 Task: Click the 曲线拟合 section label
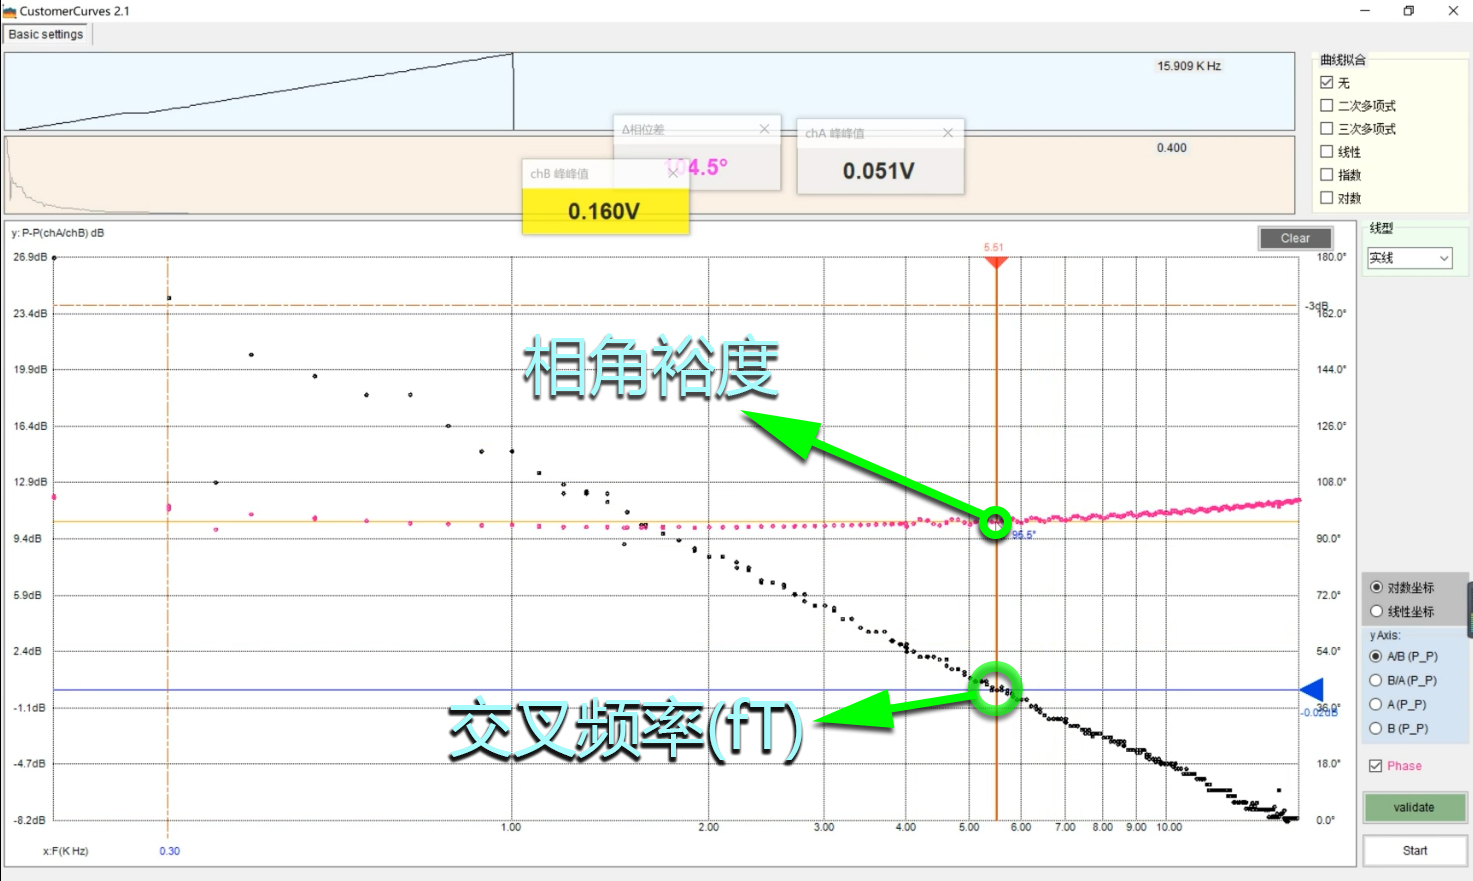(1343, 60)
